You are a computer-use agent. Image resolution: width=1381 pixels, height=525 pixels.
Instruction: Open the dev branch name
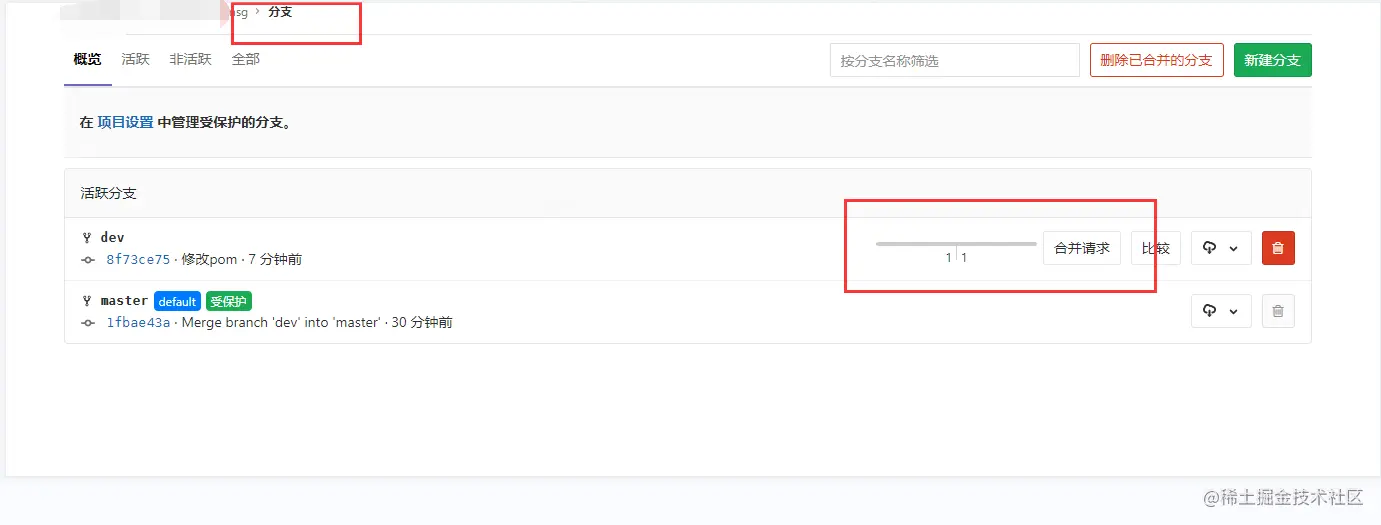[x=112, y=238]
